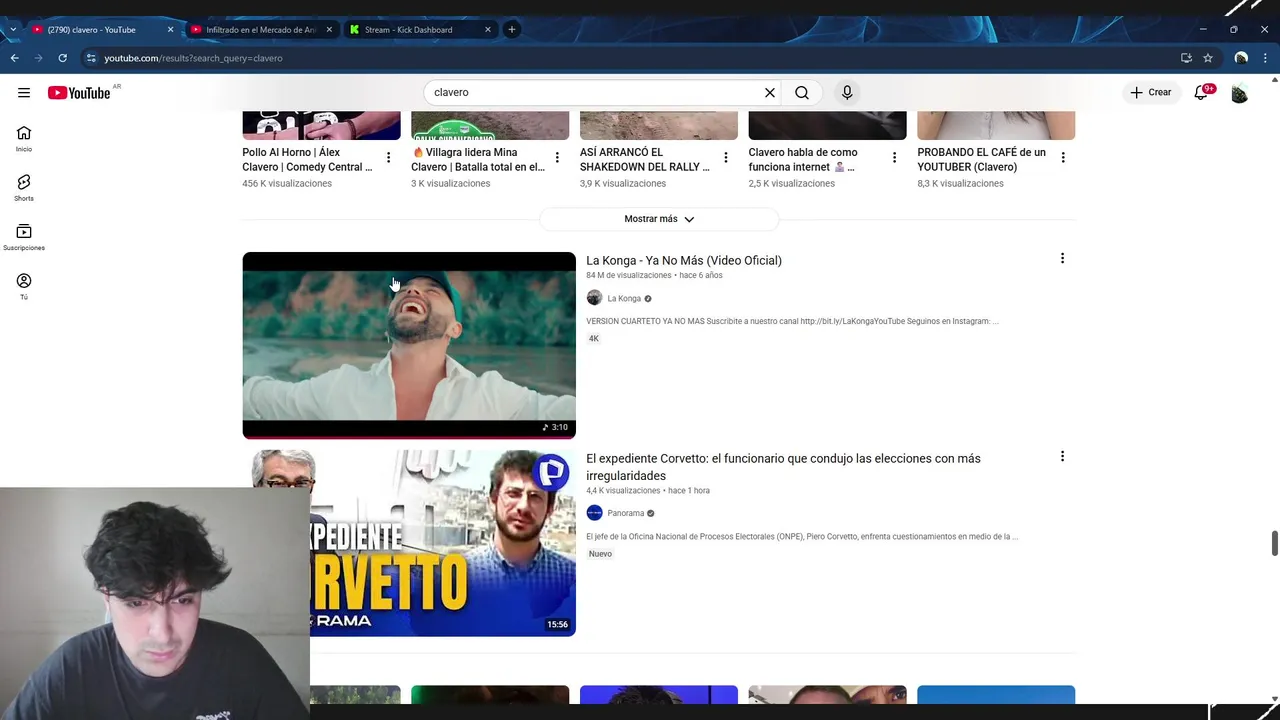Viewport: 1280px width, 720px height.
Task: Click the magnifier search button
Action: pos(802,93)
